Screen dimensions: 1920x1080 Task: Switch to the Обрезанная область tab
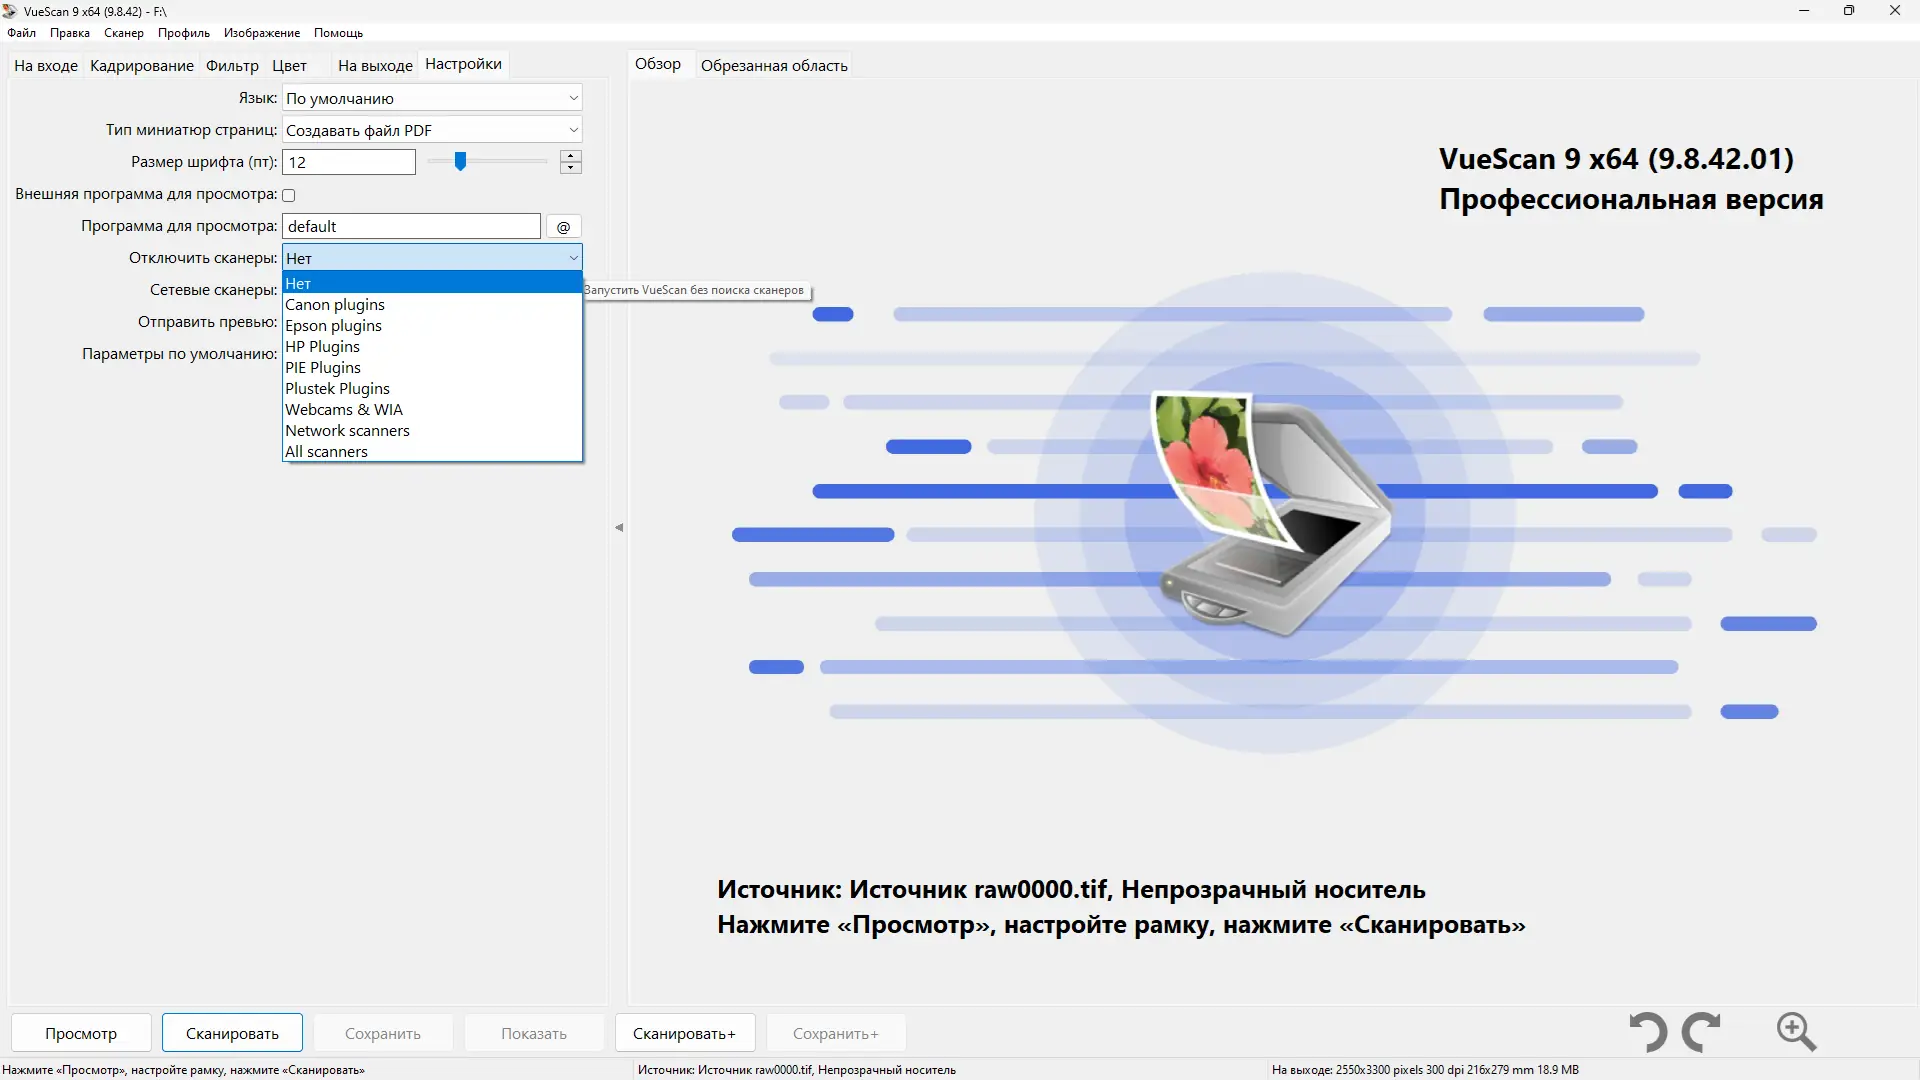point(773,64)
